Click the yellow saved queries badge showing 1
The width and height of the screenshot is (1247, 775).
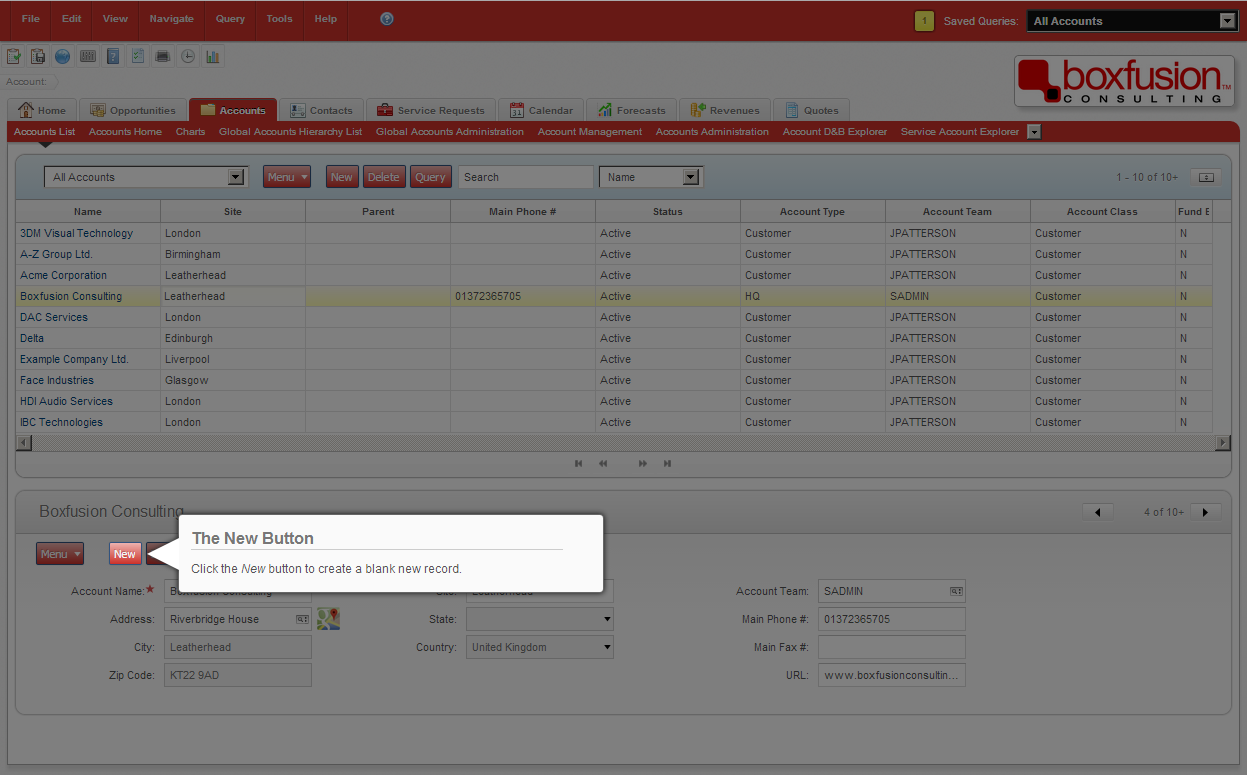924,21
